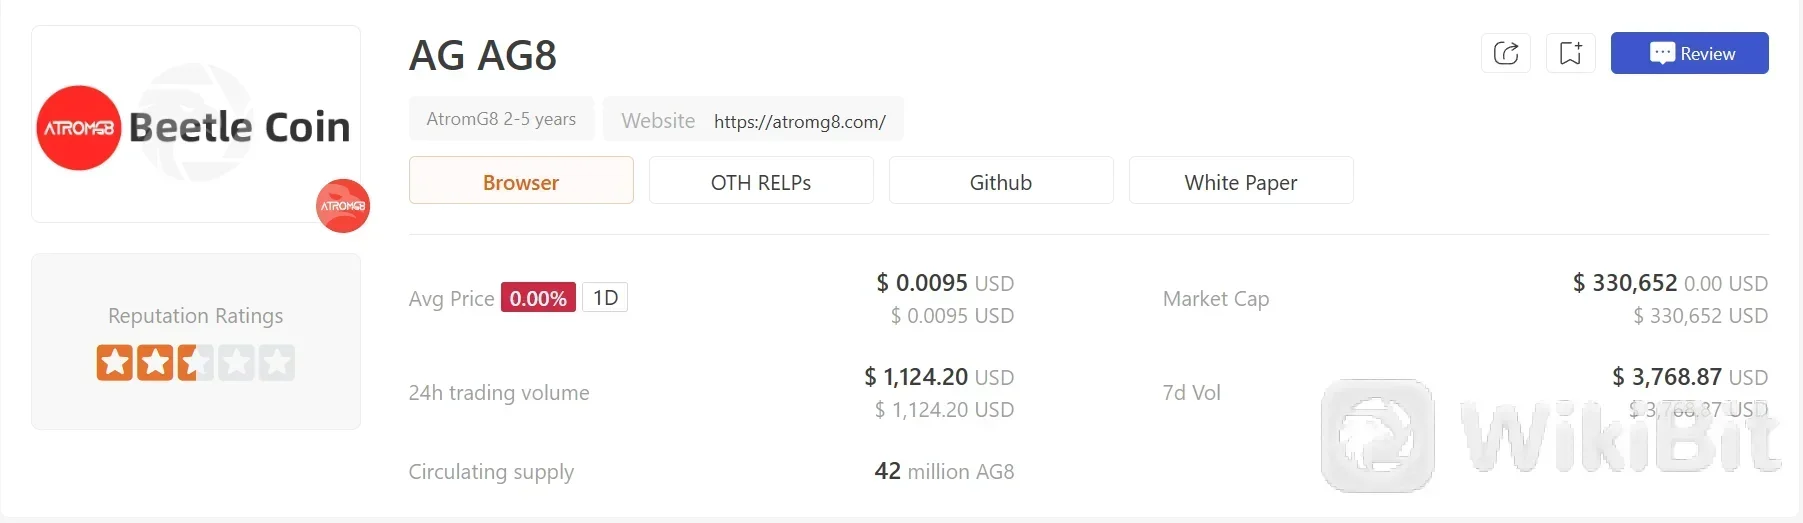Expand the 1D time period selector
This screenshot has width=1803, height=523.
(x=605, y=298)
